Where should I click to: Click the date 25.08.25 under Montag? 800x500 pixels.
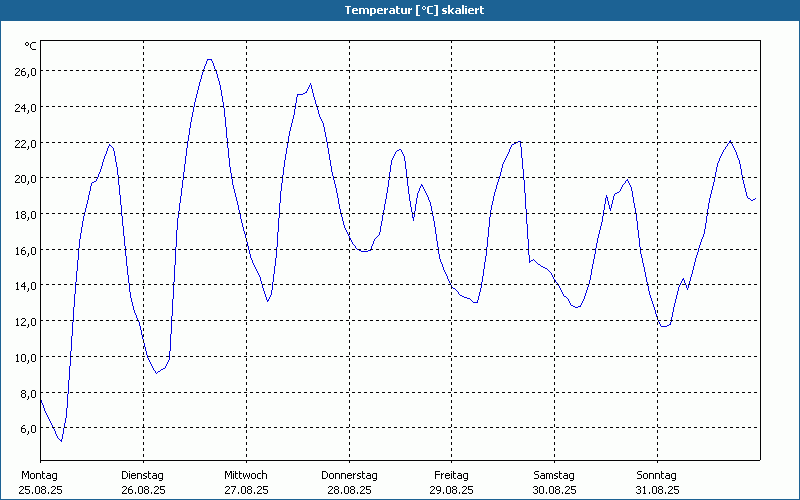pyautogui.click(x=40, y=490)
